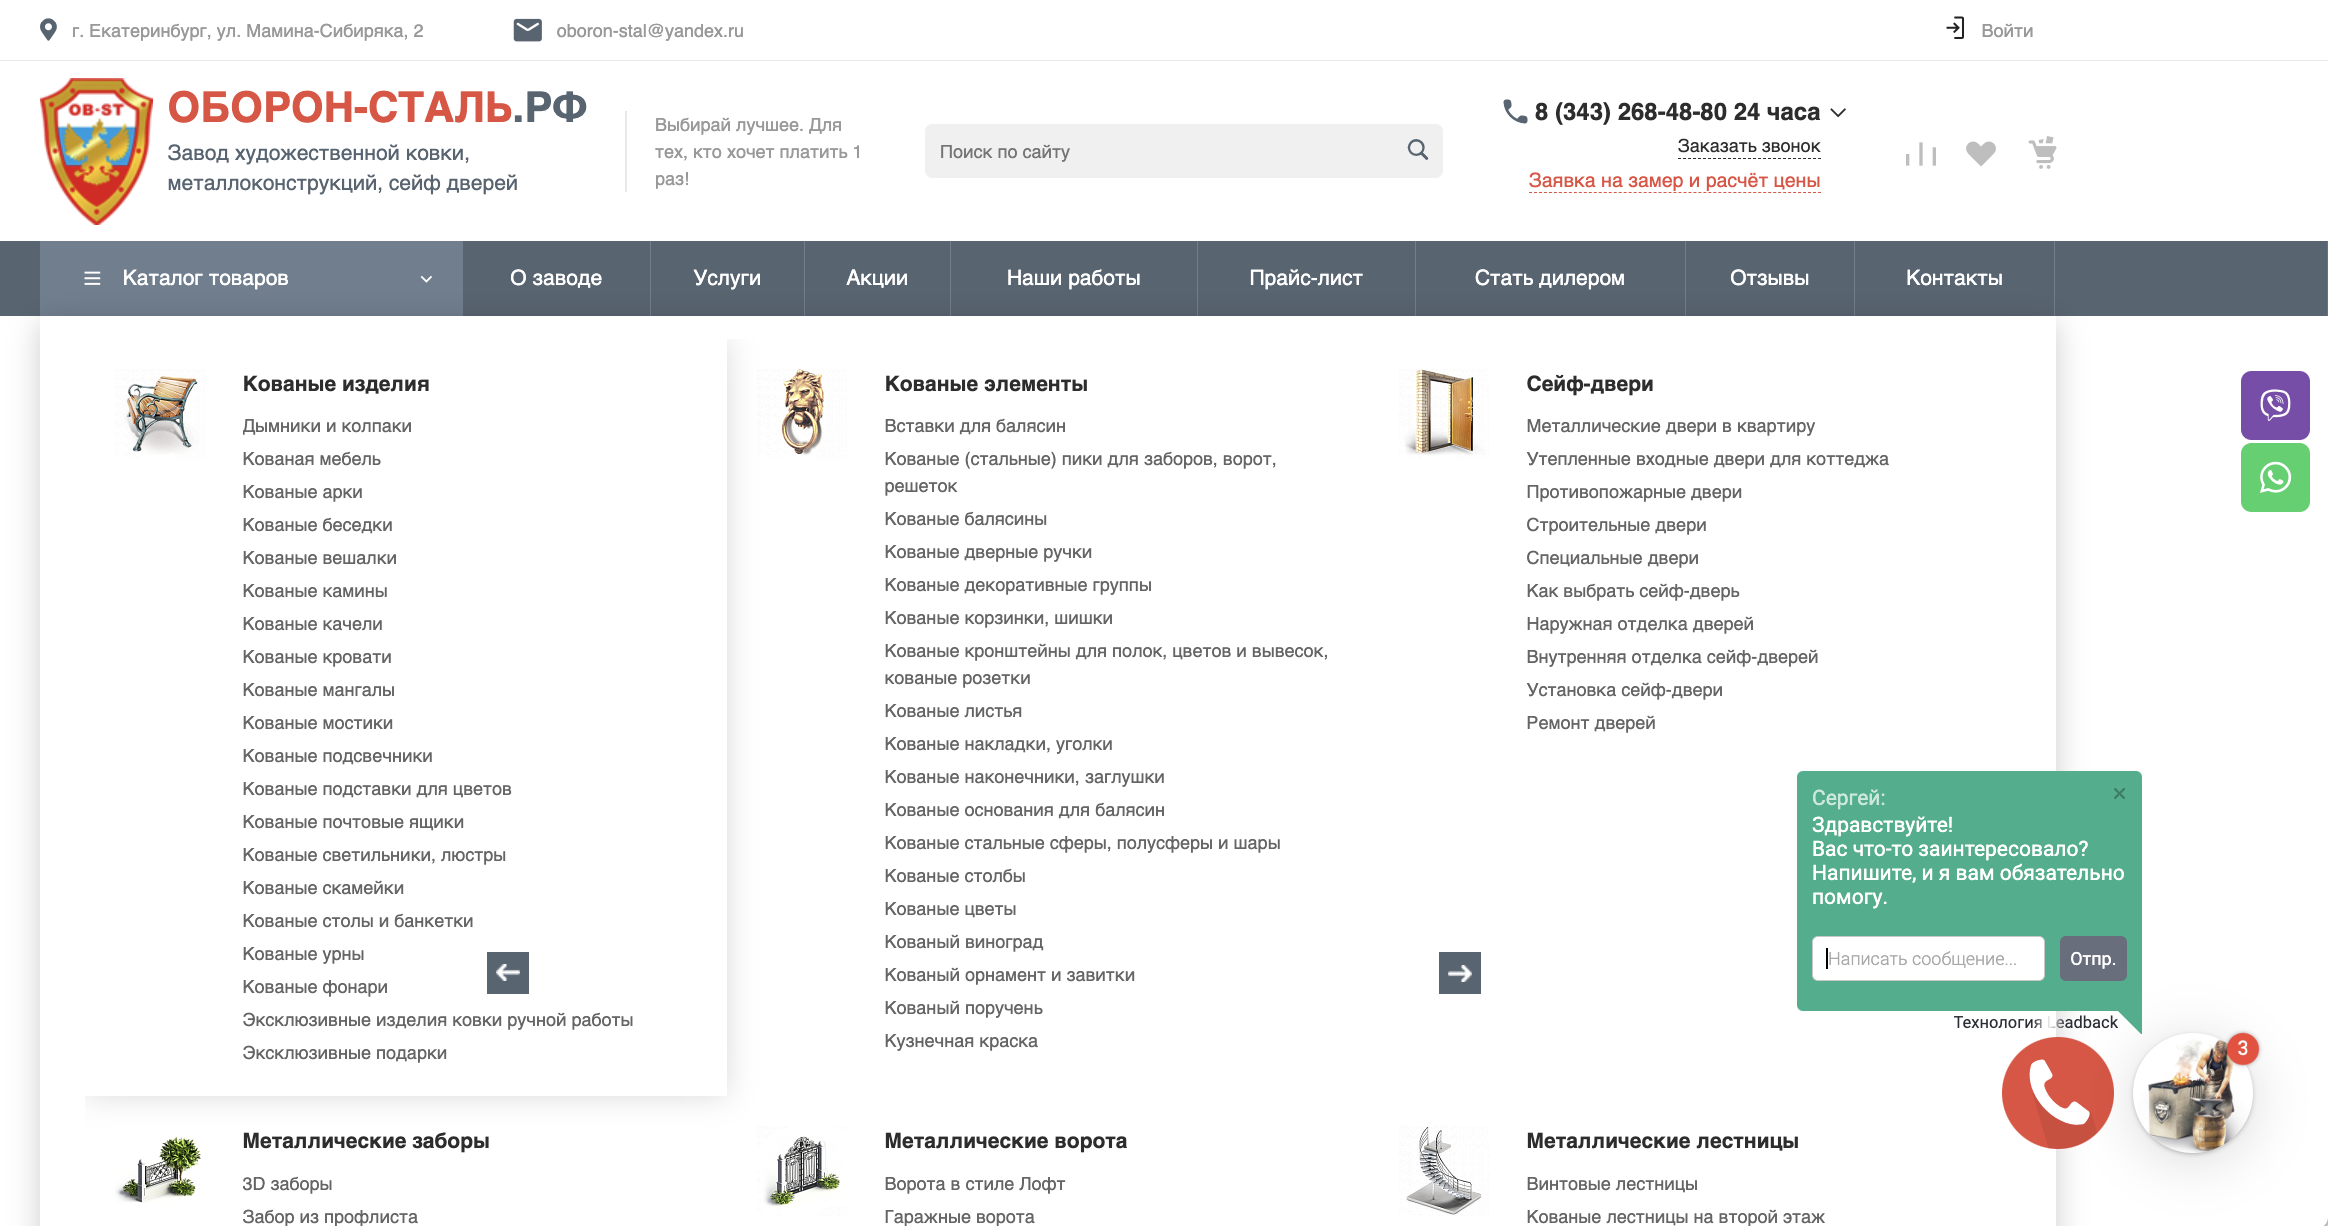Click the Оборон-Сталь shield logo
Viewport: 2328px width, 1226px height.
pyautogui.click(x=96, y=151)
